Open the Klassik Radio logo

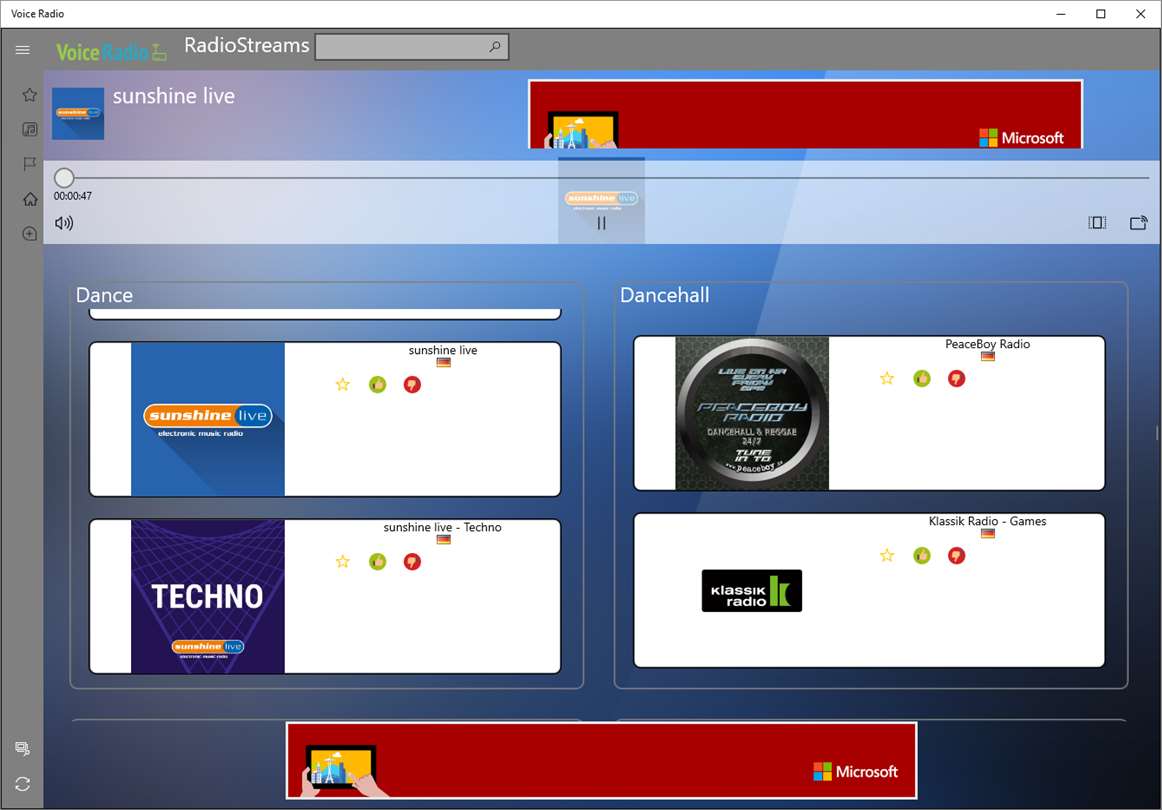751,590
